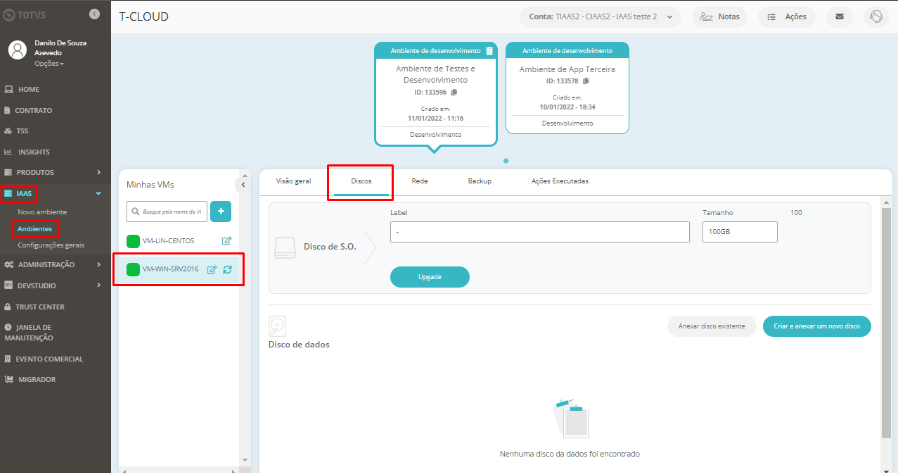Expand PRODUTOS menu chevron
Image resolution: width=899 pixels, height=474 pixels.
coord(99,172)
